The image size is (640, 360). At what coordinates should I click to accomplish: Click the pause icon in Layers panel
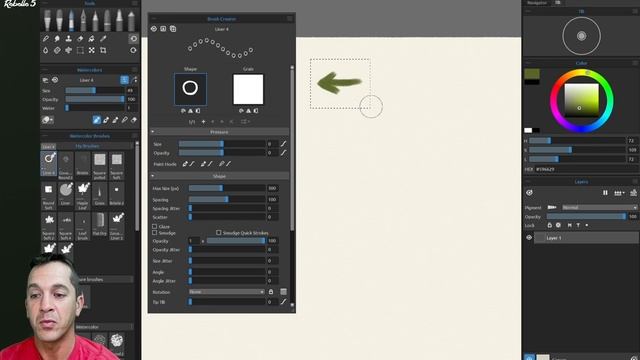[605, 193]
